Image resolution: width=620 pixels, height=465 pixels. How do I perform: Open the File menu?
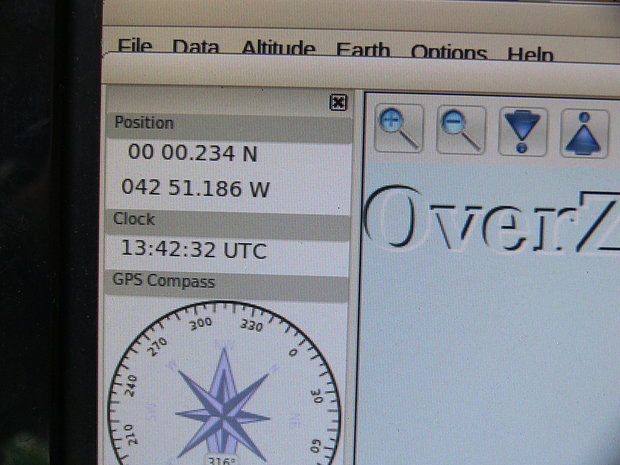click(x=135, y=46)
